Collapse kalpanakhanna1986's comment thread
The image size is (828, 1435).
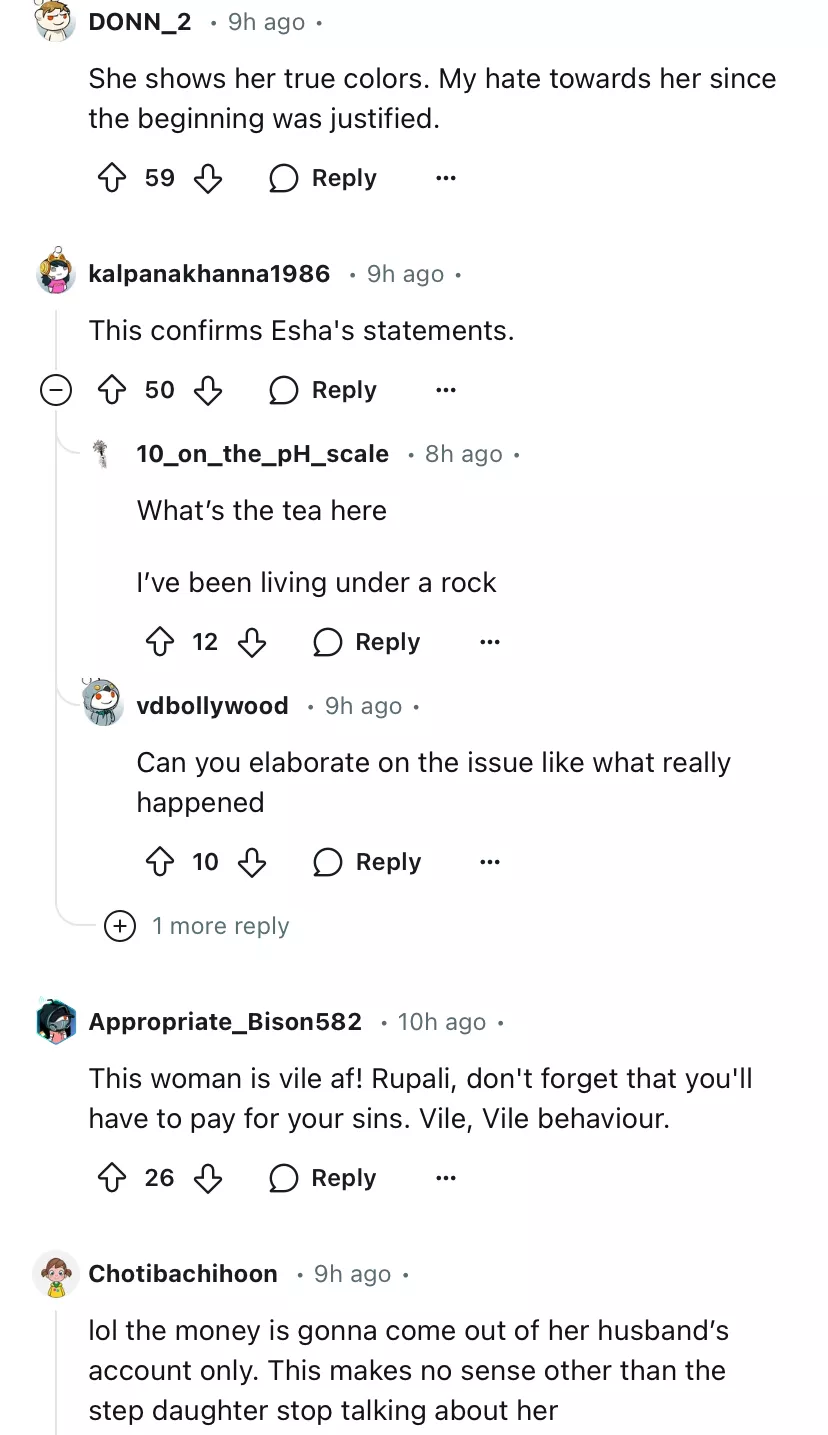pos(56,390)
